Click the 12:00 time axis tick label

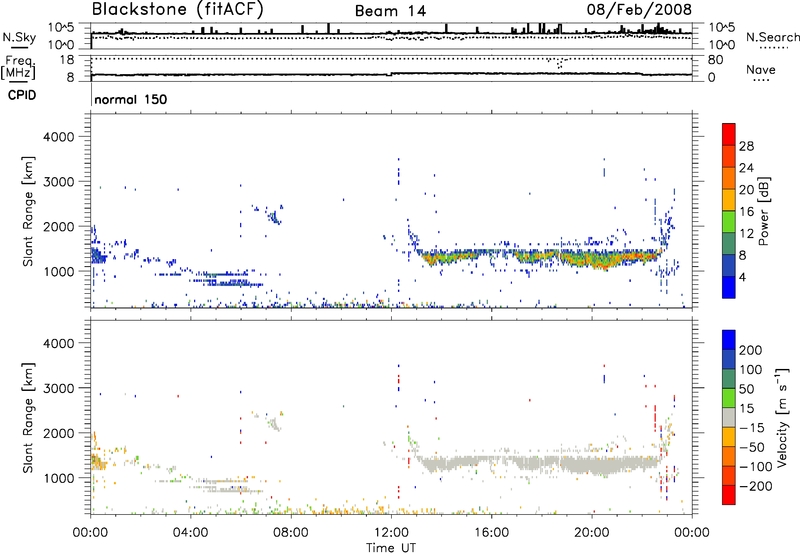[x=391, y=533]
